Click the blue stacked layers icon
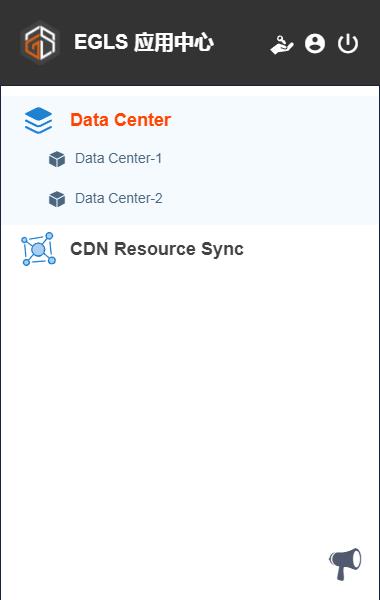The image size is (380, 600). [x=38, y=121]
